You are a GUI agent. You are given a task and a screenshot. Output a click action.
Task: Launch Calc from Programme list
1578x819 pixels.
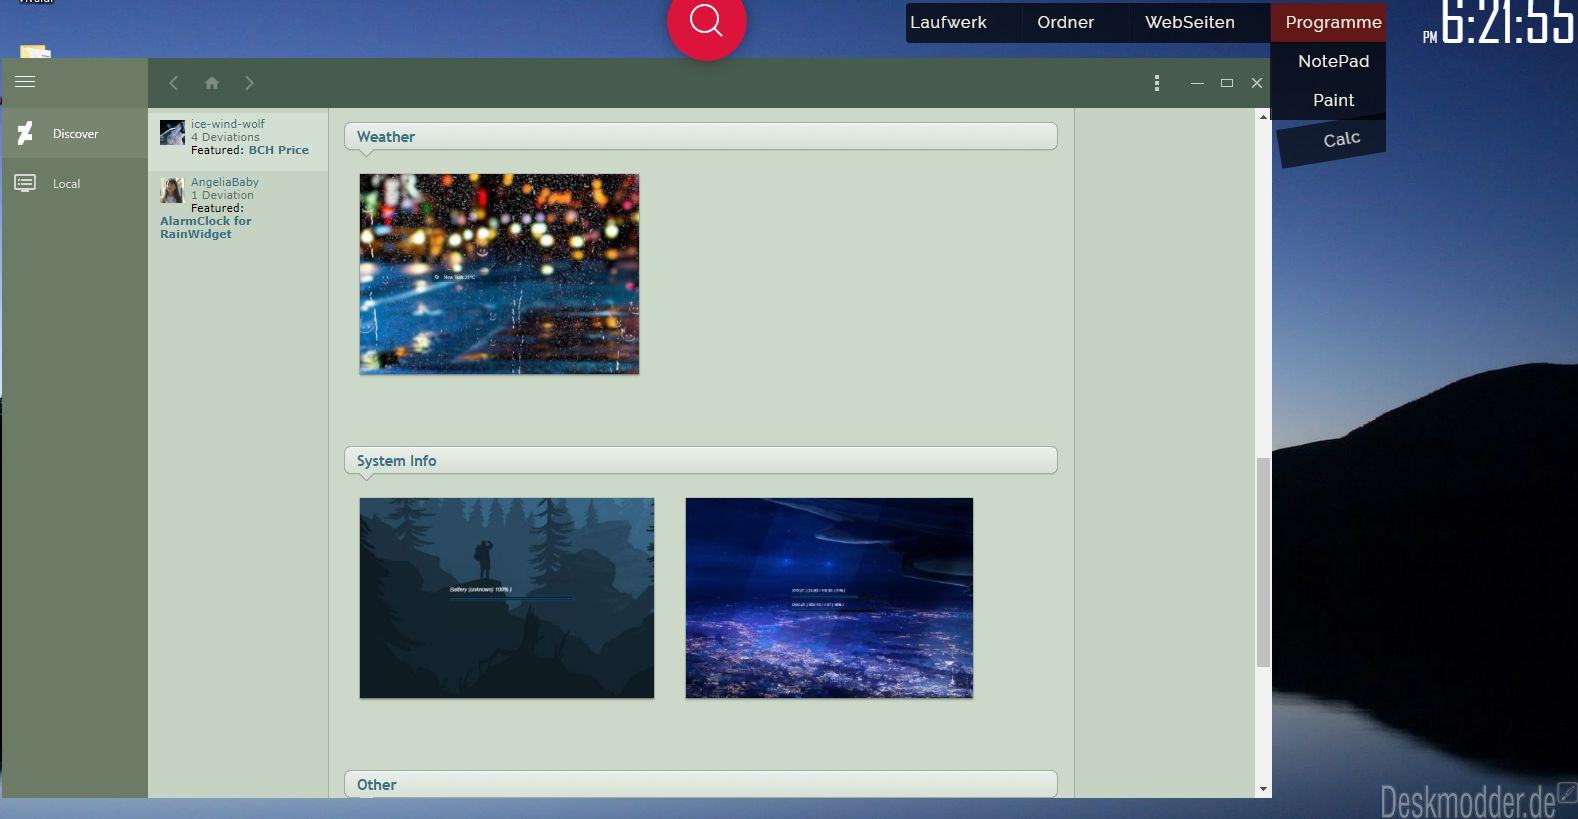pos(1341,139)
